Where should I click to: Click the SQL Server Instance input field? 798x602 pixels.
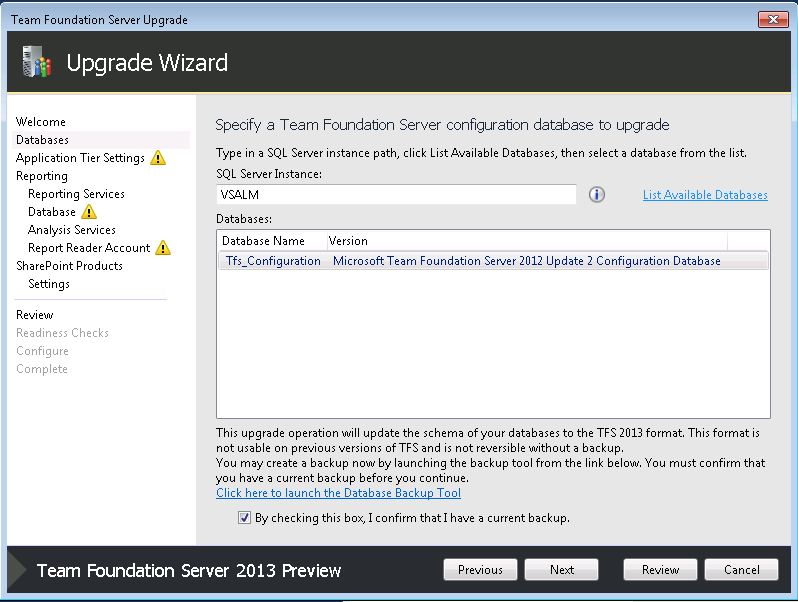click(396, 194)
